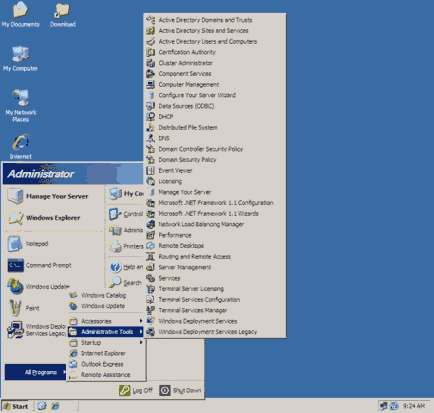
Task: Click Search in Start menu
Action: click(125, 283)
